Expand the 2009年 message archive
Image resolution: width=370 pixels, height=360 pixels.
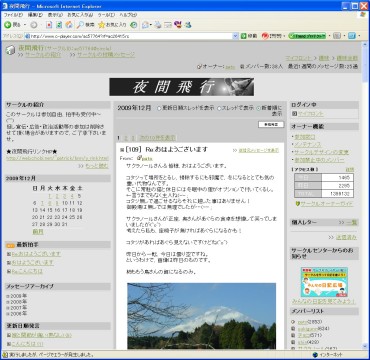click(x=8, y=296)
